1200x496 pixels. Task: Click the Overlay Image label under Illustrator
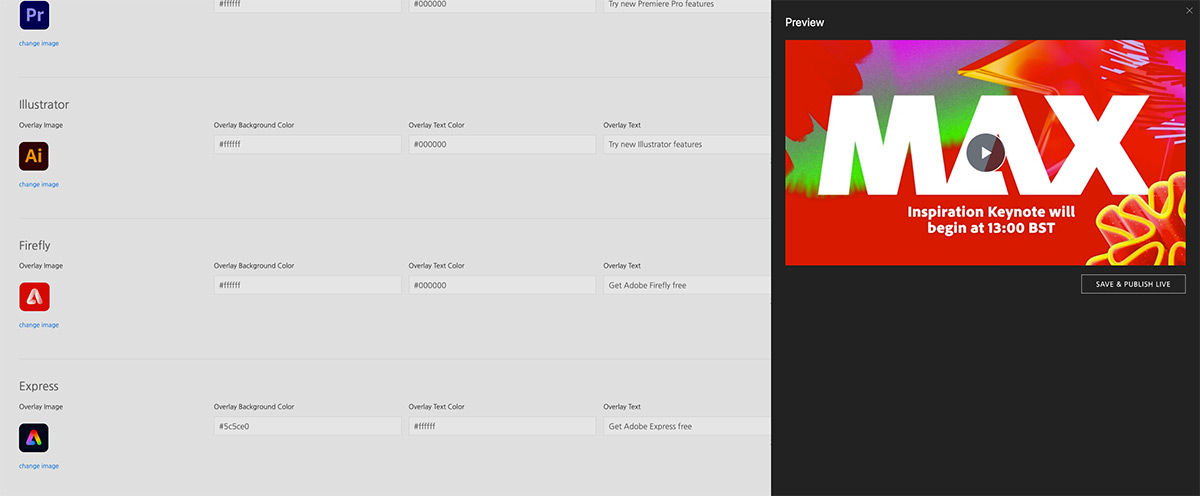(41, 125)
